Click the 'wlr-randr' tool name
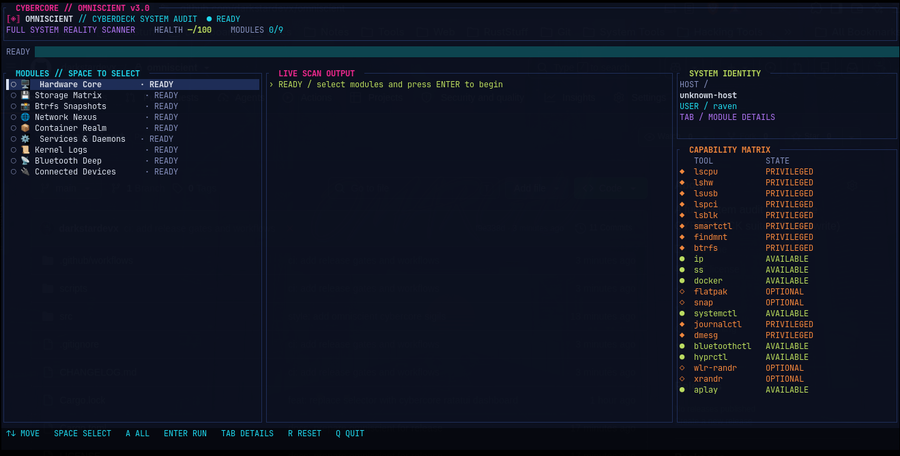Screen dimensions: 900x456 [715, 368]
